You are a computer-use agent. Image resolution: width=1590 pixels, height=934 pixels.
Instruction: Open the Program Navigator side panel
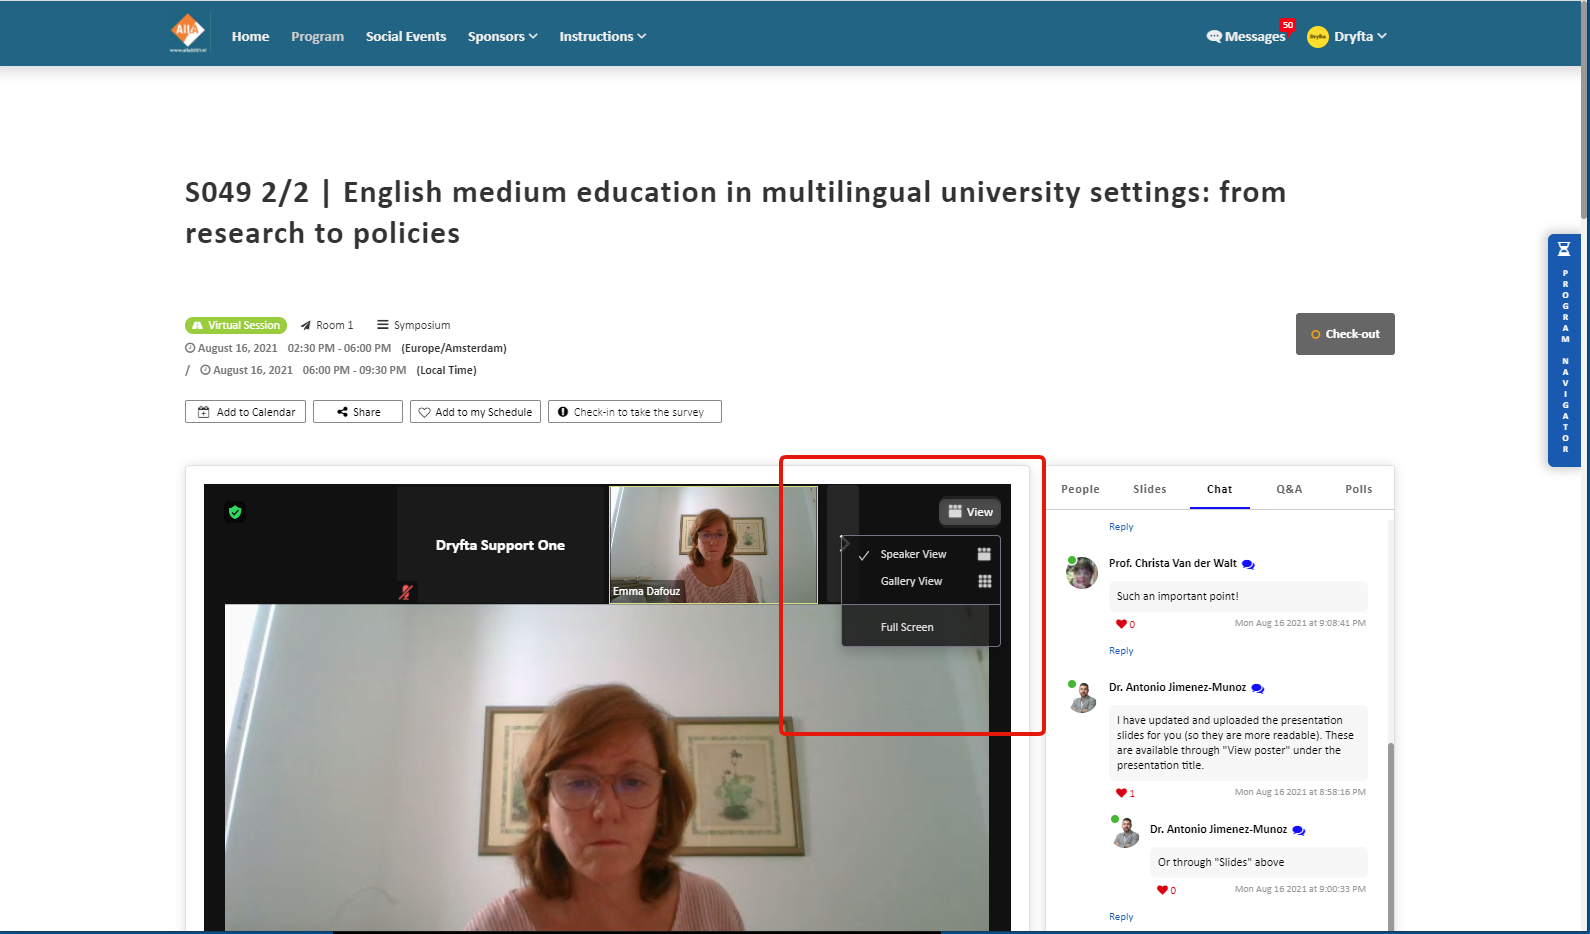(x=1565, y=350)
